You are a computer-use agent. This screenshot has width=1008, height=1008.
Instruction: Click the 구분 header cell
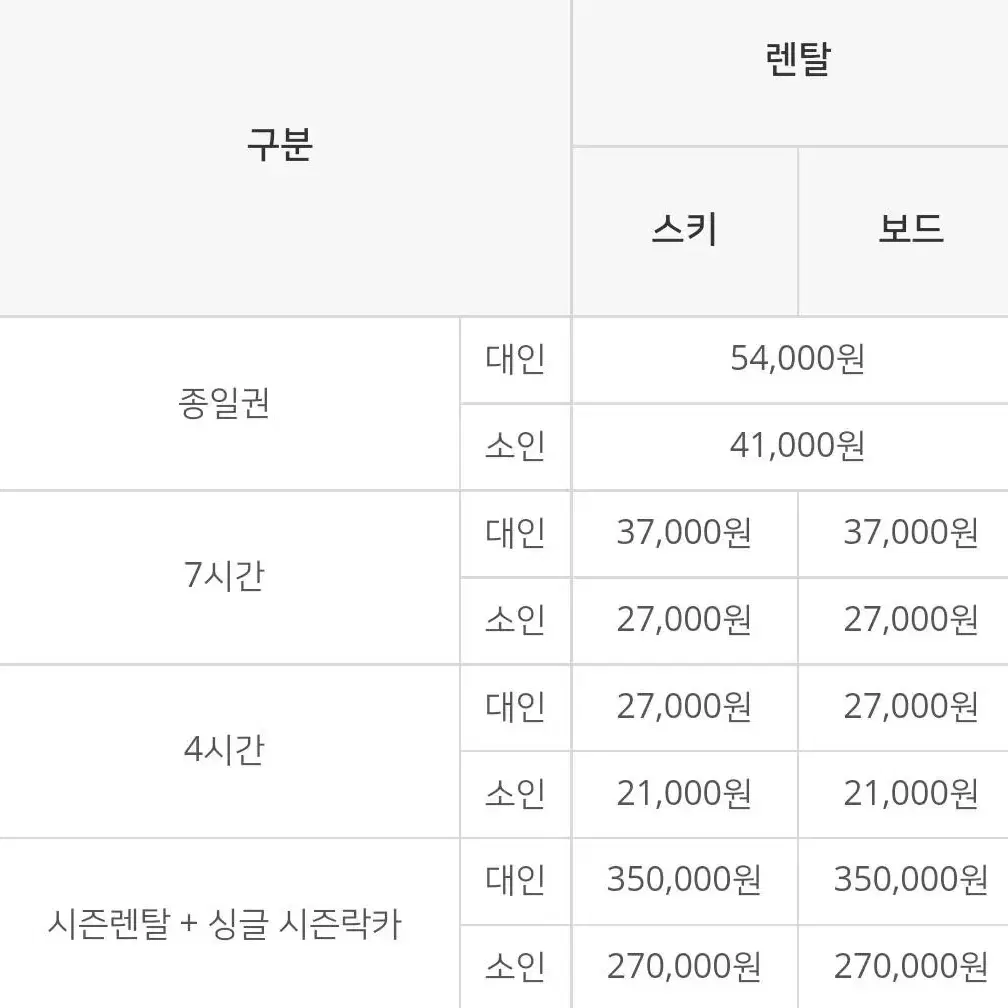point(280,145)
